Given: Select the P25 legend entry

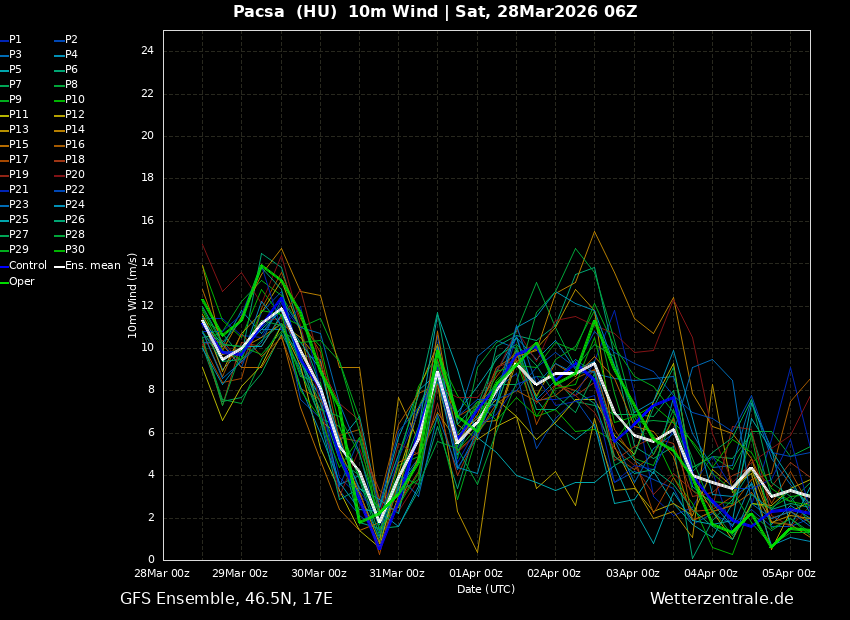Looking at the screenshot, I should [x=18, y=220].
